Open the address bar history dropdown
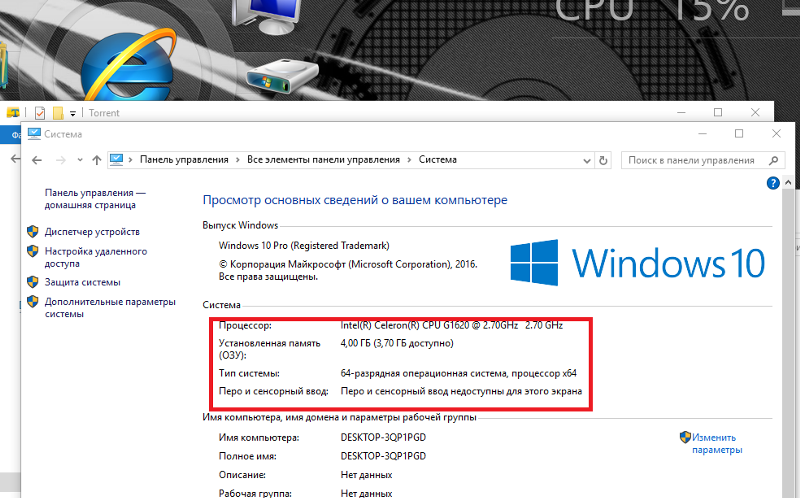The height and width of the screenshot is (498, 800). (x=586, y=161)
